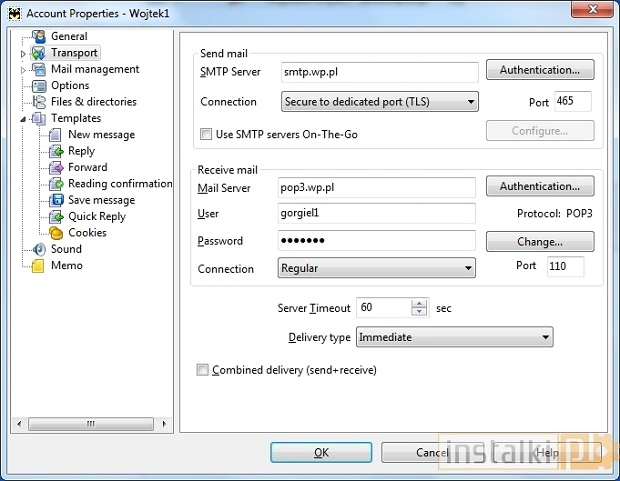Toggle Combined delivery (send+receive) checkbox
The height and width of the screenshot is (481, 620).
(x=203, y=370)
